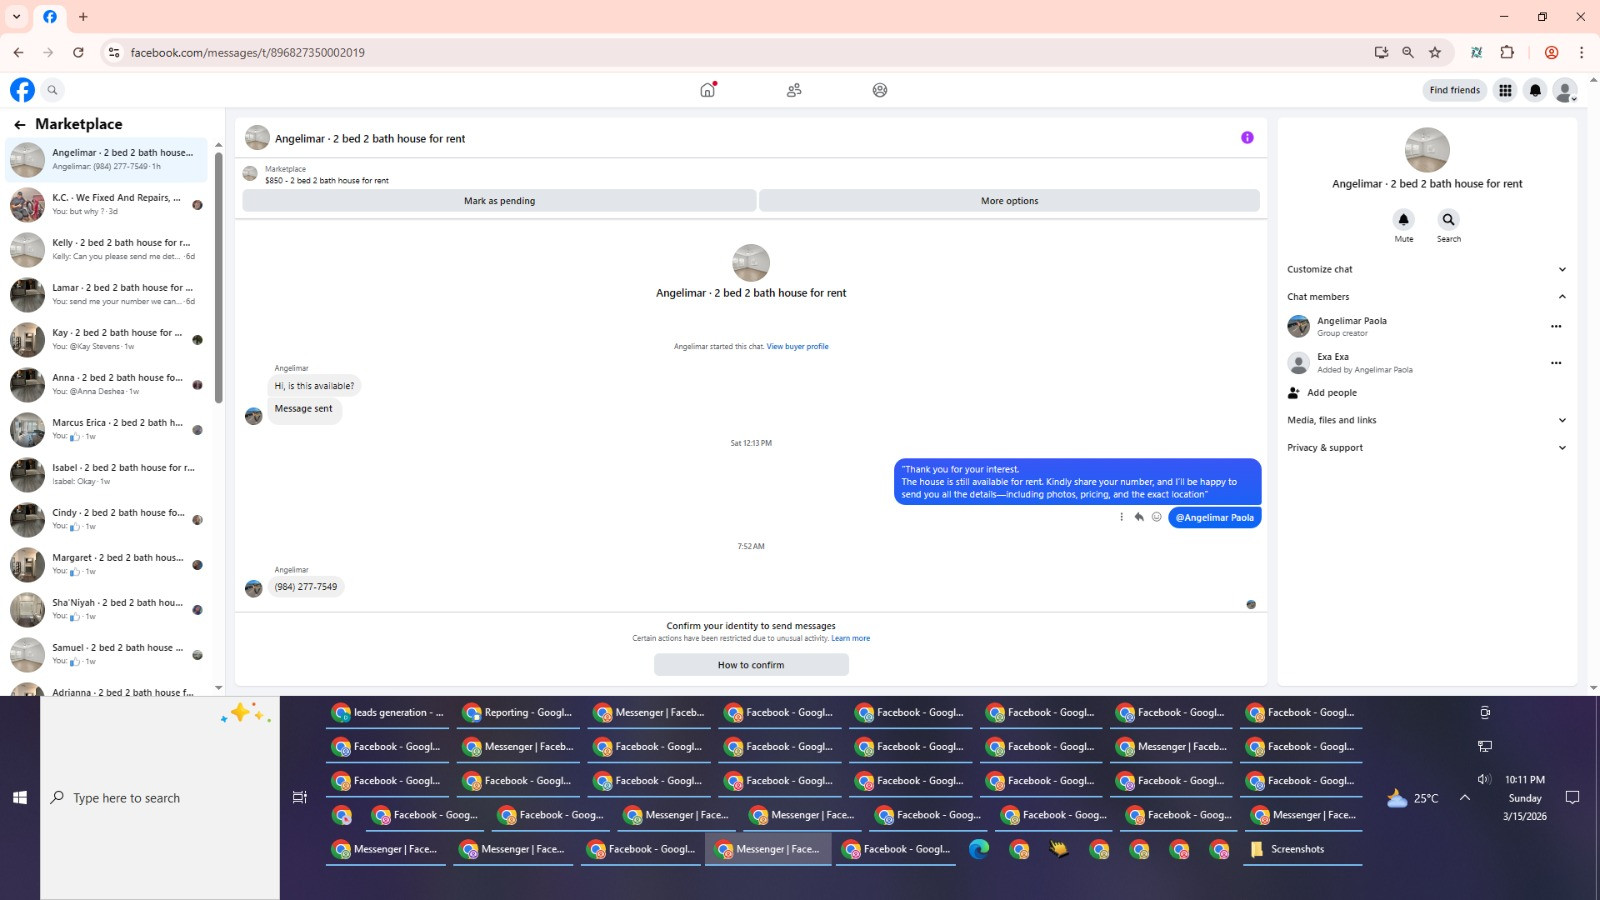Expand the Customize chat section
Screen dimensions: 1600x900
tap(1427, 269)
